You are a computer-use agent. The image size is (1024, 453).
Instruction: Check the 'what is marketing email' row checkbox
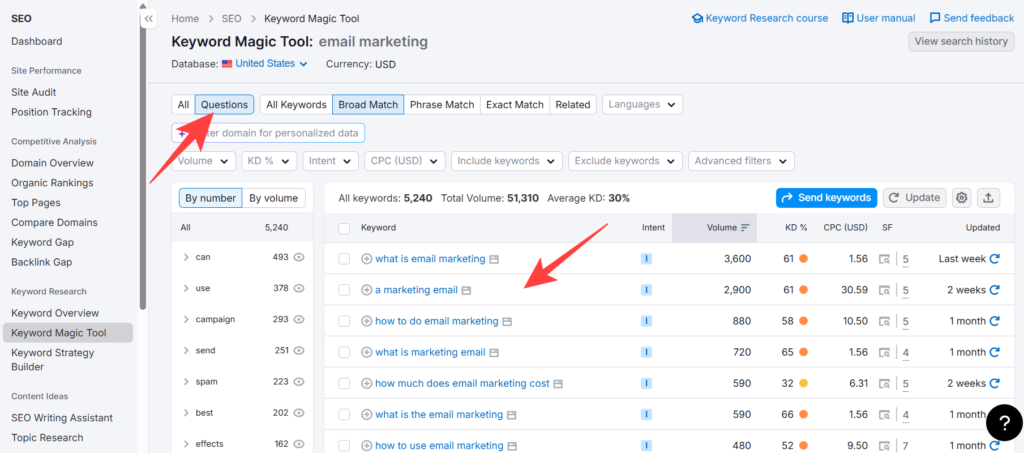coord(344,352)
